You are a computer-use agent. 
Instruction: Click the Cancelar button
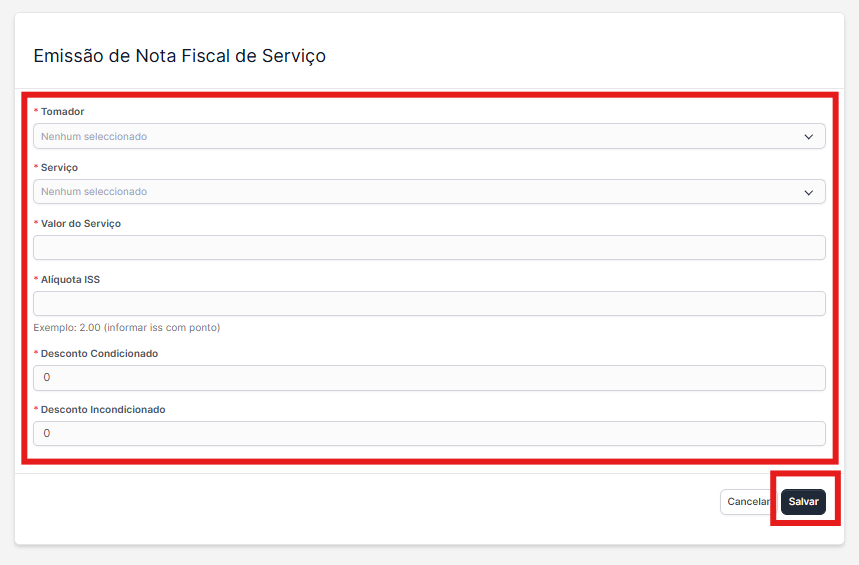click(747, 502)
